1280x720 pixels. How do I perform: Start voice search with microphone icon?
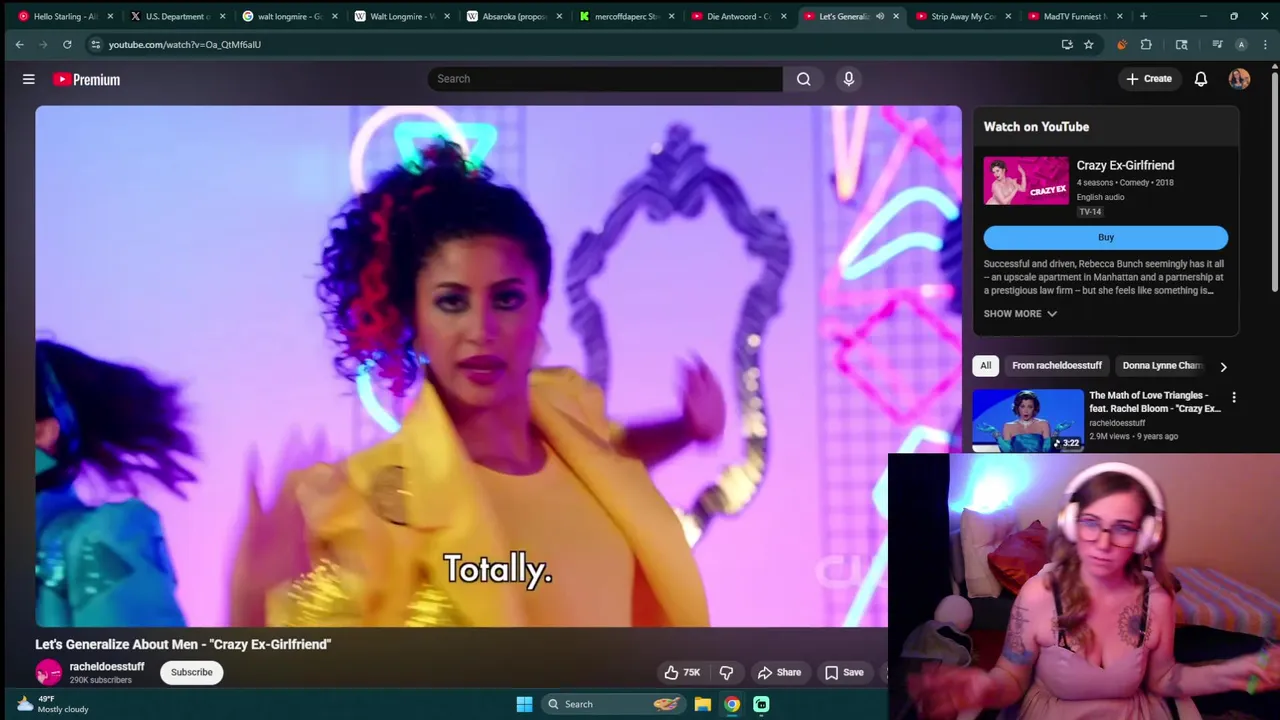click(x=849, y=79)
